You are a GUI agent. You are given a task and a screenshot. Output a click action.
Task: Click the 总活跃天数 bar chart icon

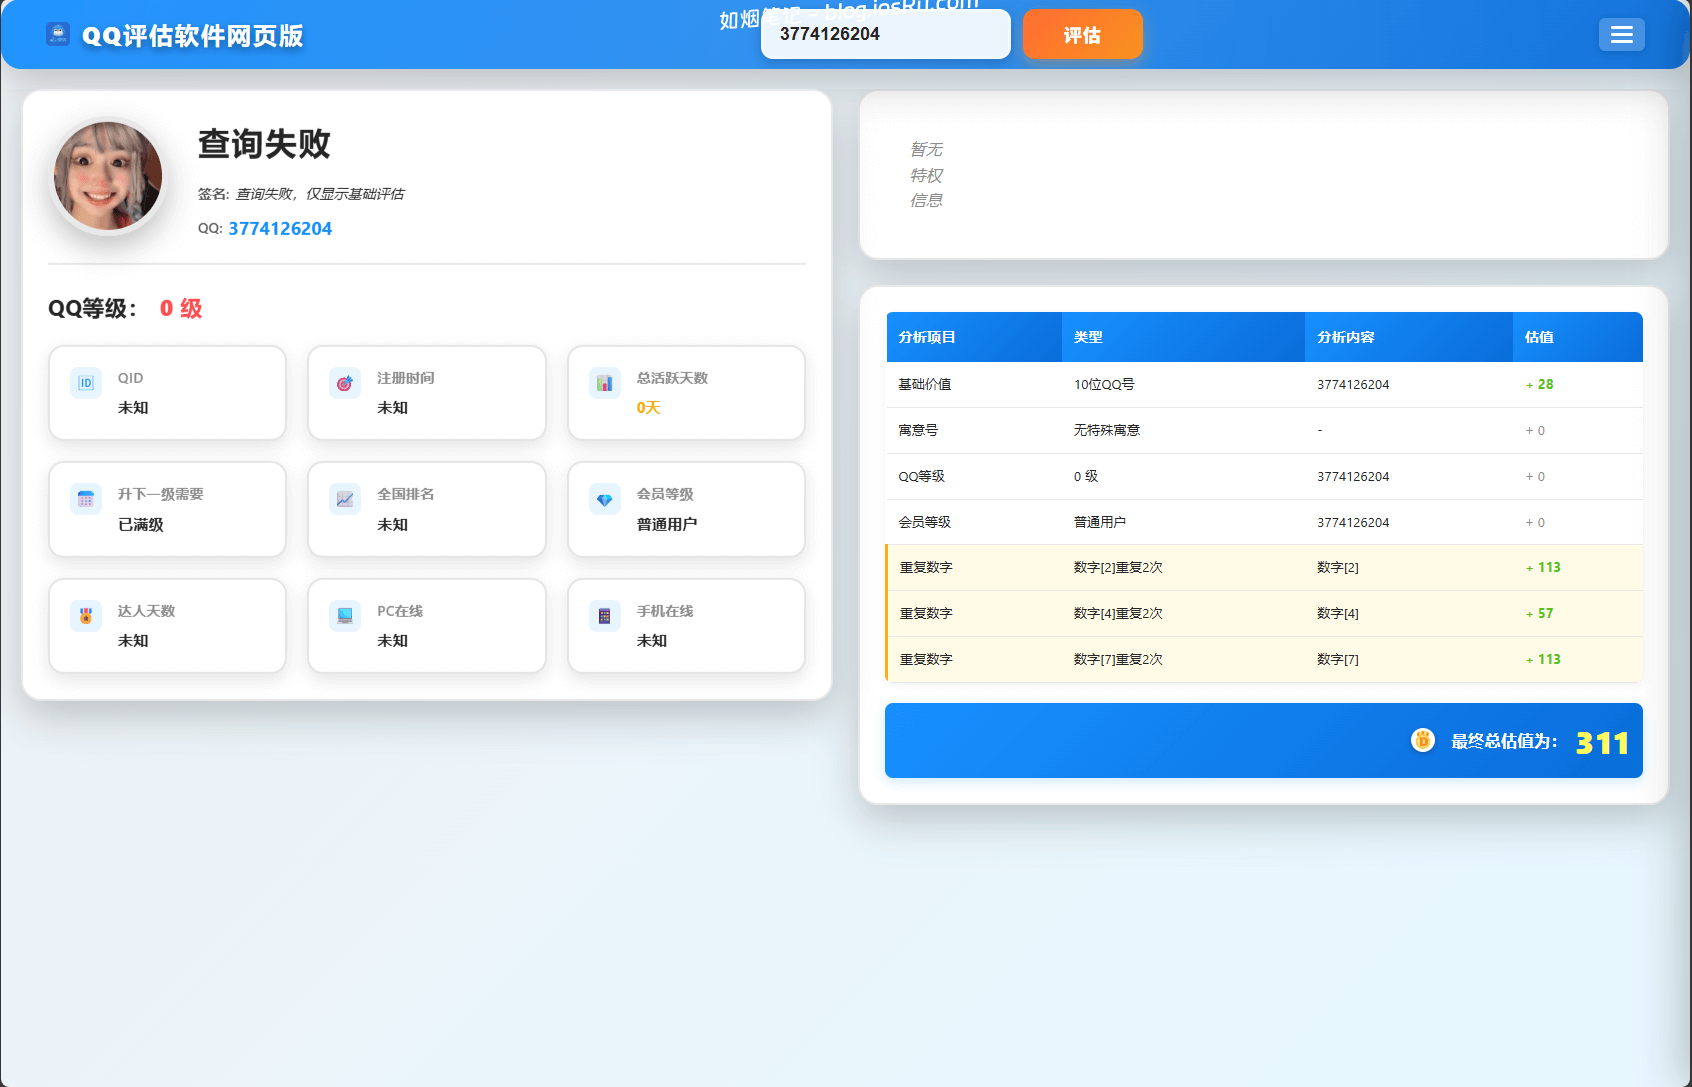[x=604, y=382]
